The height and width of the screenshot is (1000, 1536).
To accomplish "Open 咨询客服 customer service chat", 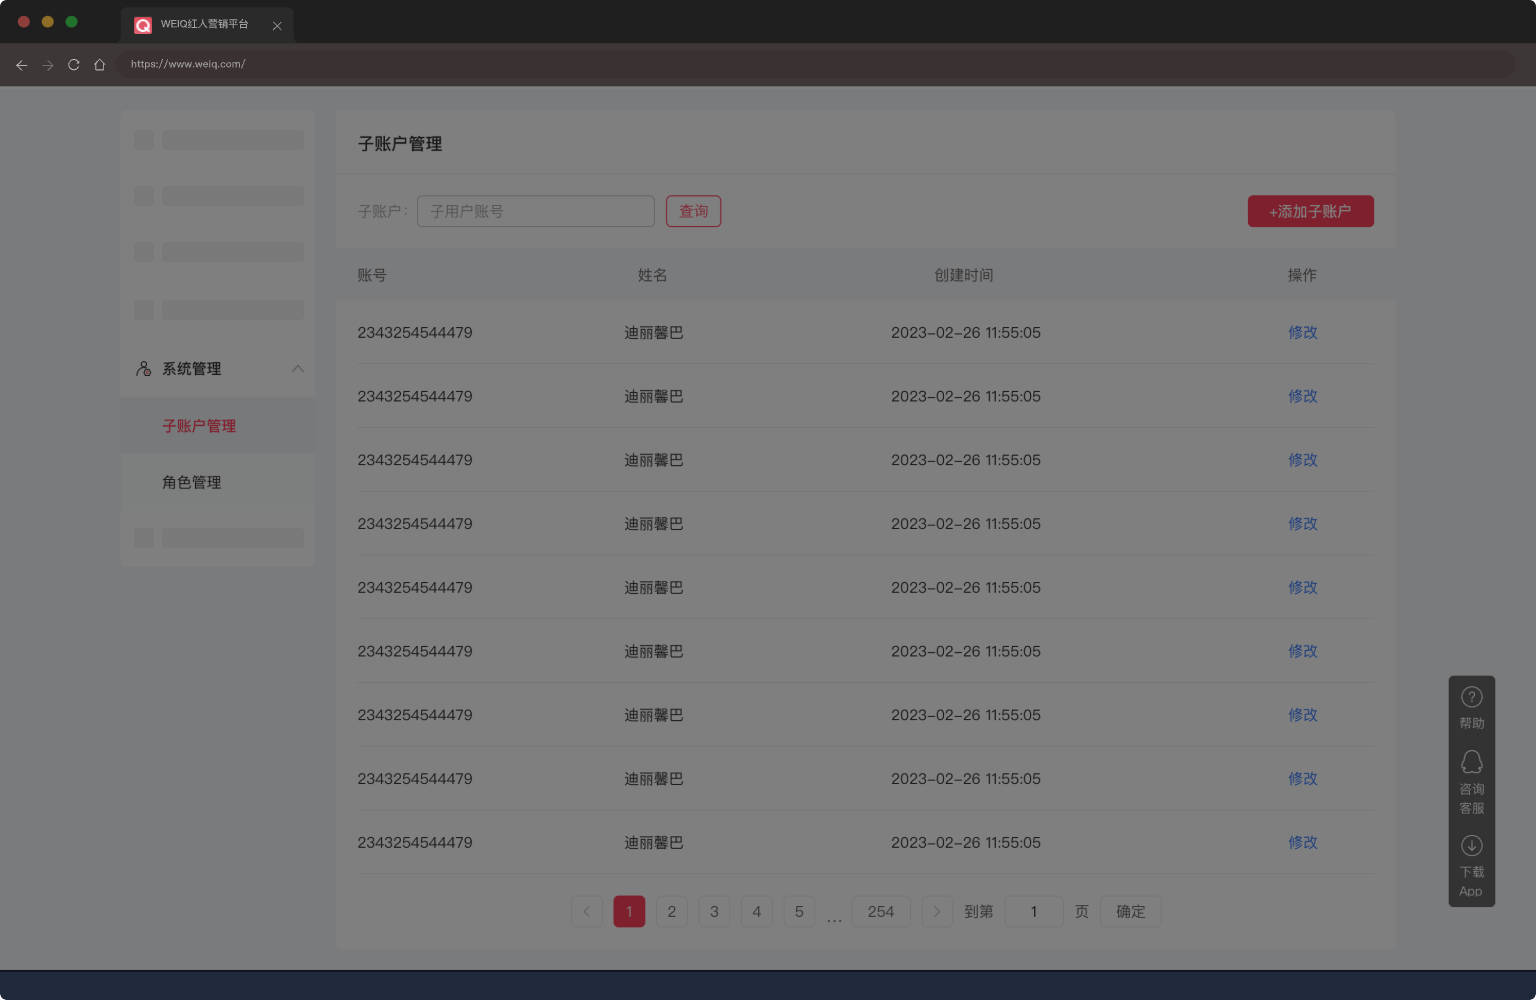I will [x=1471, y=762].
